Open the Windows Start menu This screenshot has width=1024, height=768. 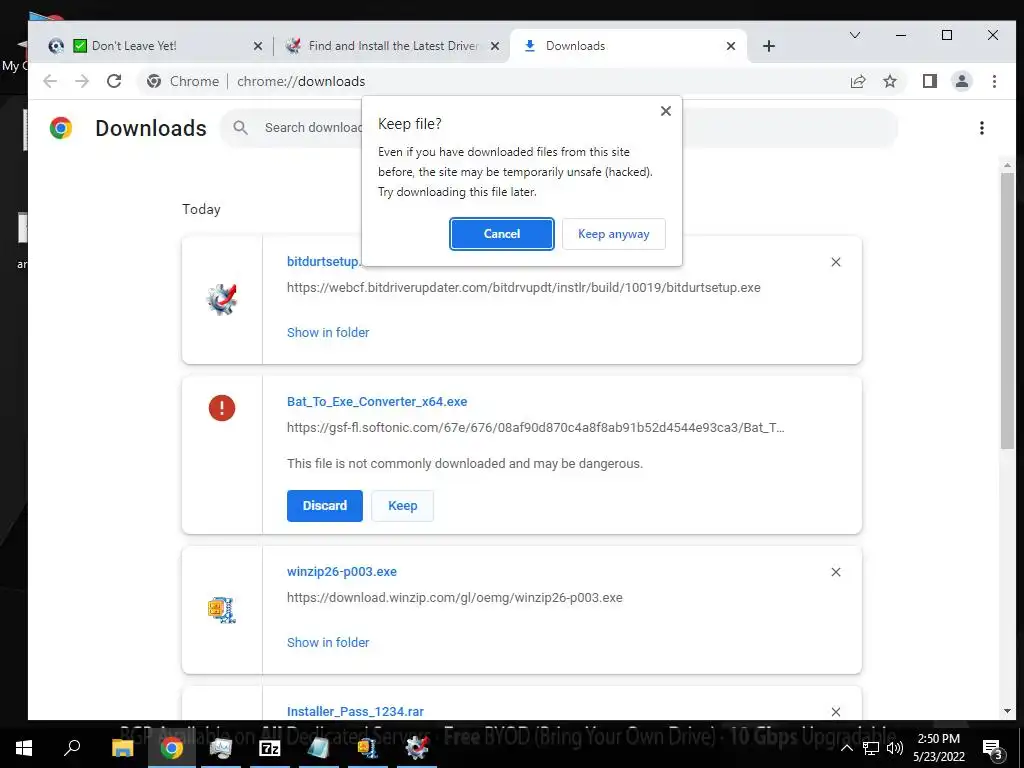(x=24, y=748)
